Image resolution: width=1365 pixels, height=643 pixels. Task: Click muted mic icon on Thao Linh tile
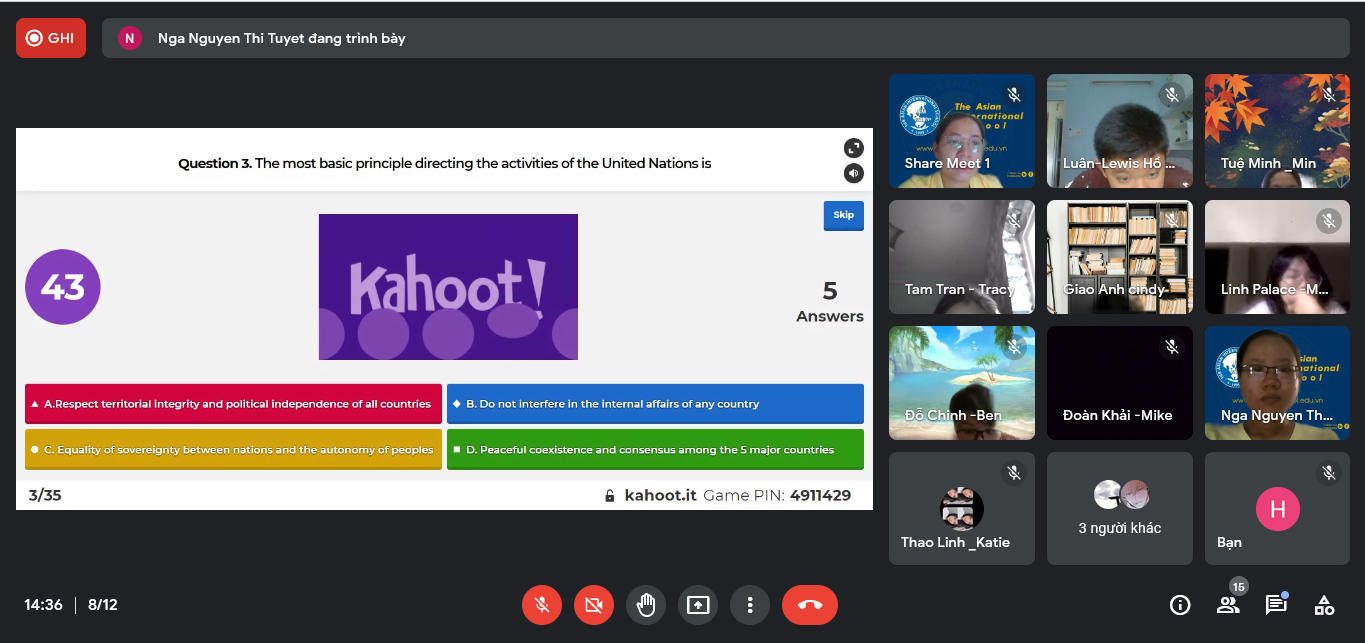[1013, 473]
